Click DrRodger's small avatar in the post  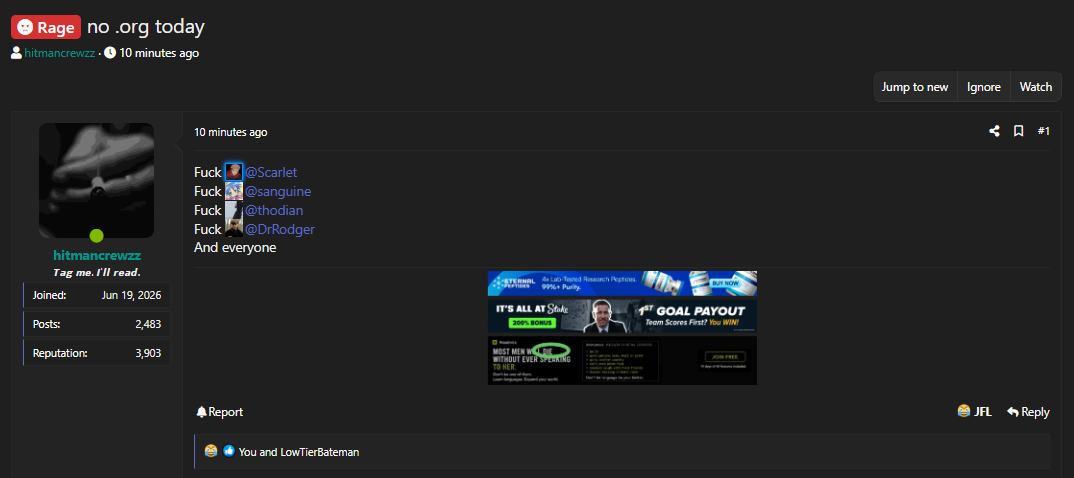pos(234,229)
